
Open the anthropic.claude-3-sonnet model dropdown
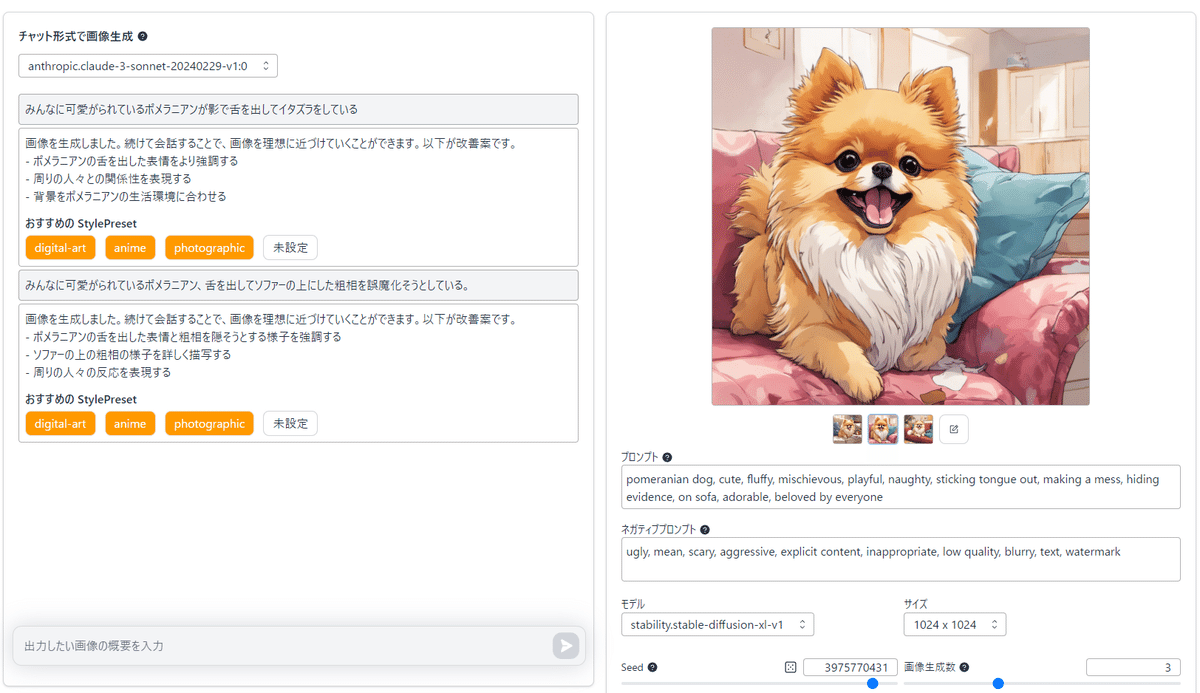tap(148, 65)
